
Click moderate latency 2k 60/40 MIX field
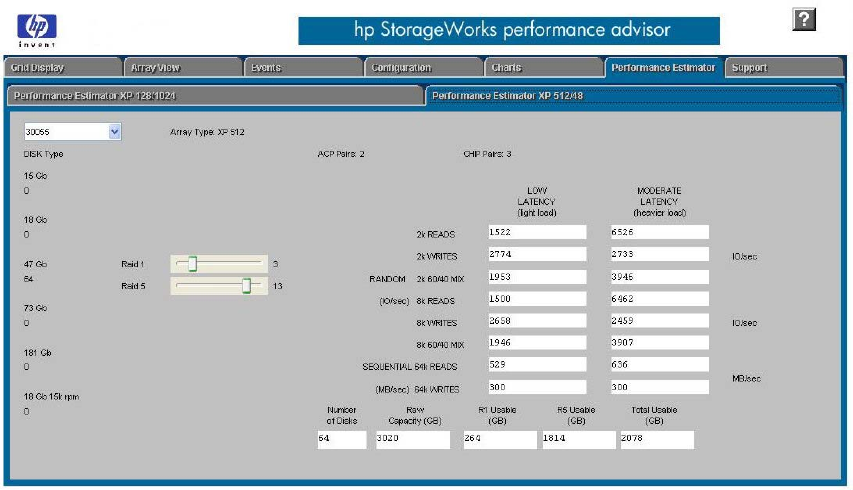(x=660, y=277)
